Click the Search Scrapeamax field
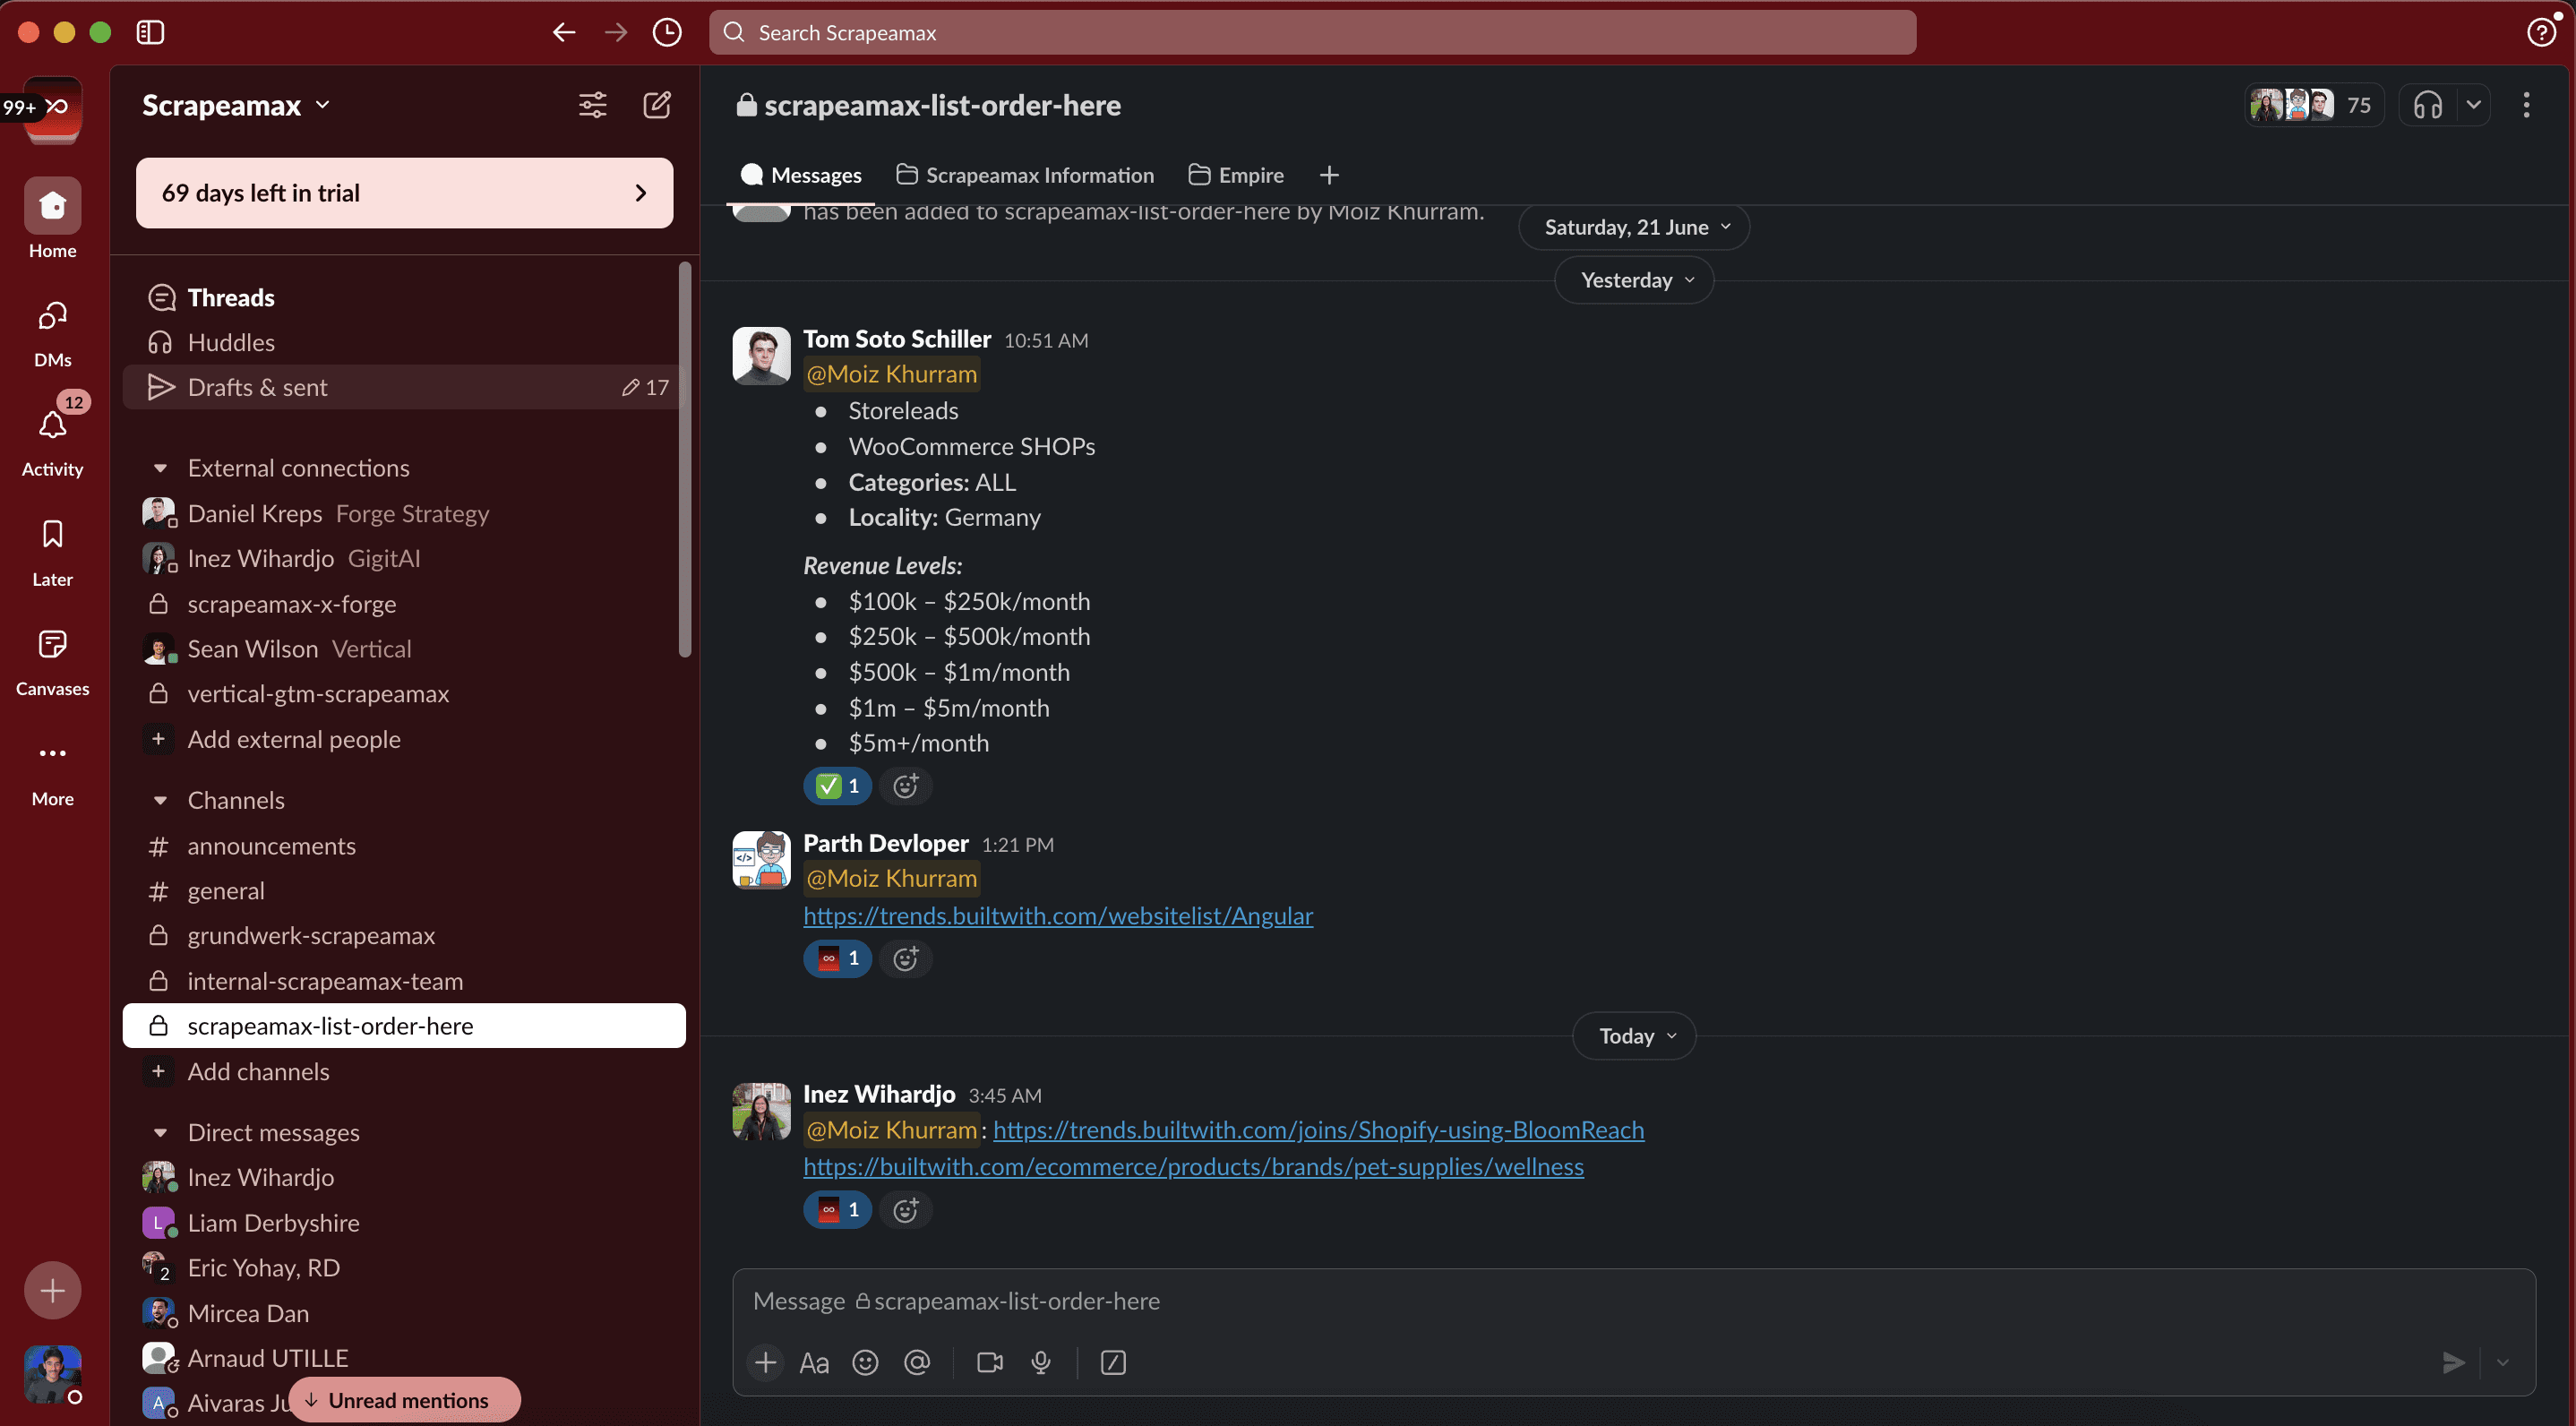Image resolution: width=2576 pixels, height=1426 pixels. pos(1312,32)
